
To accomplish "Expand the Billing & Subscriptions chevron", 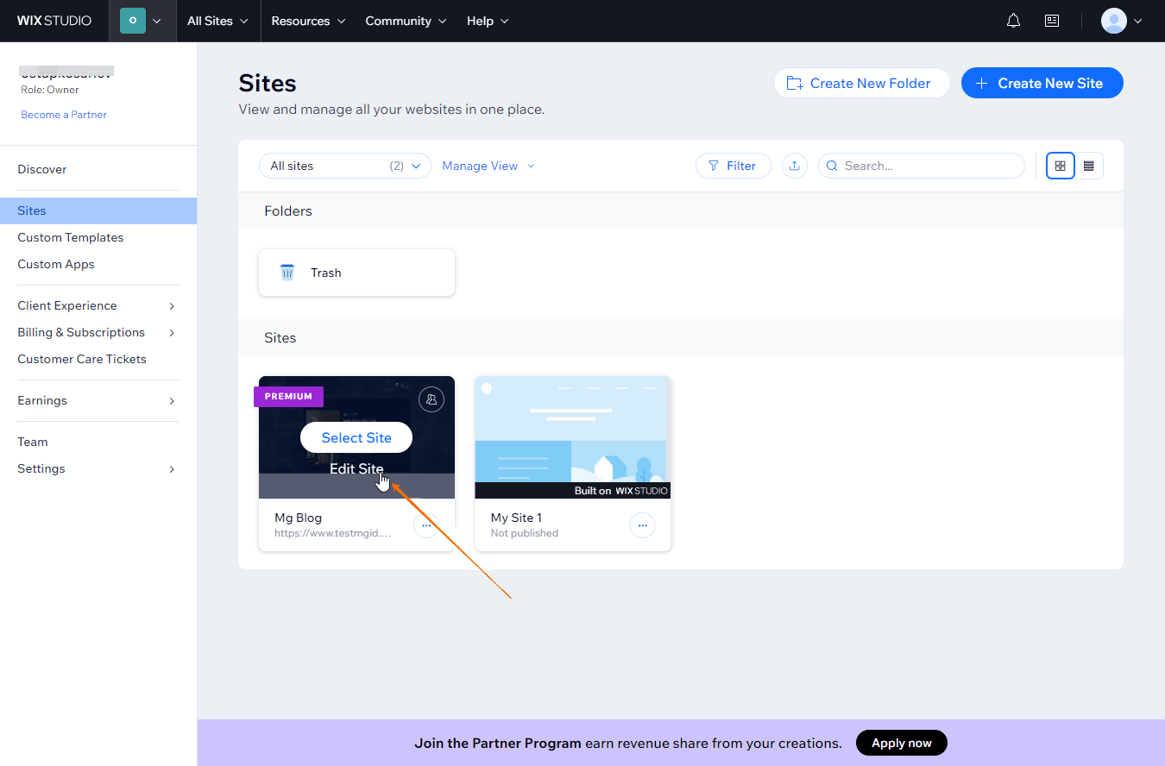I will point(171,332).
